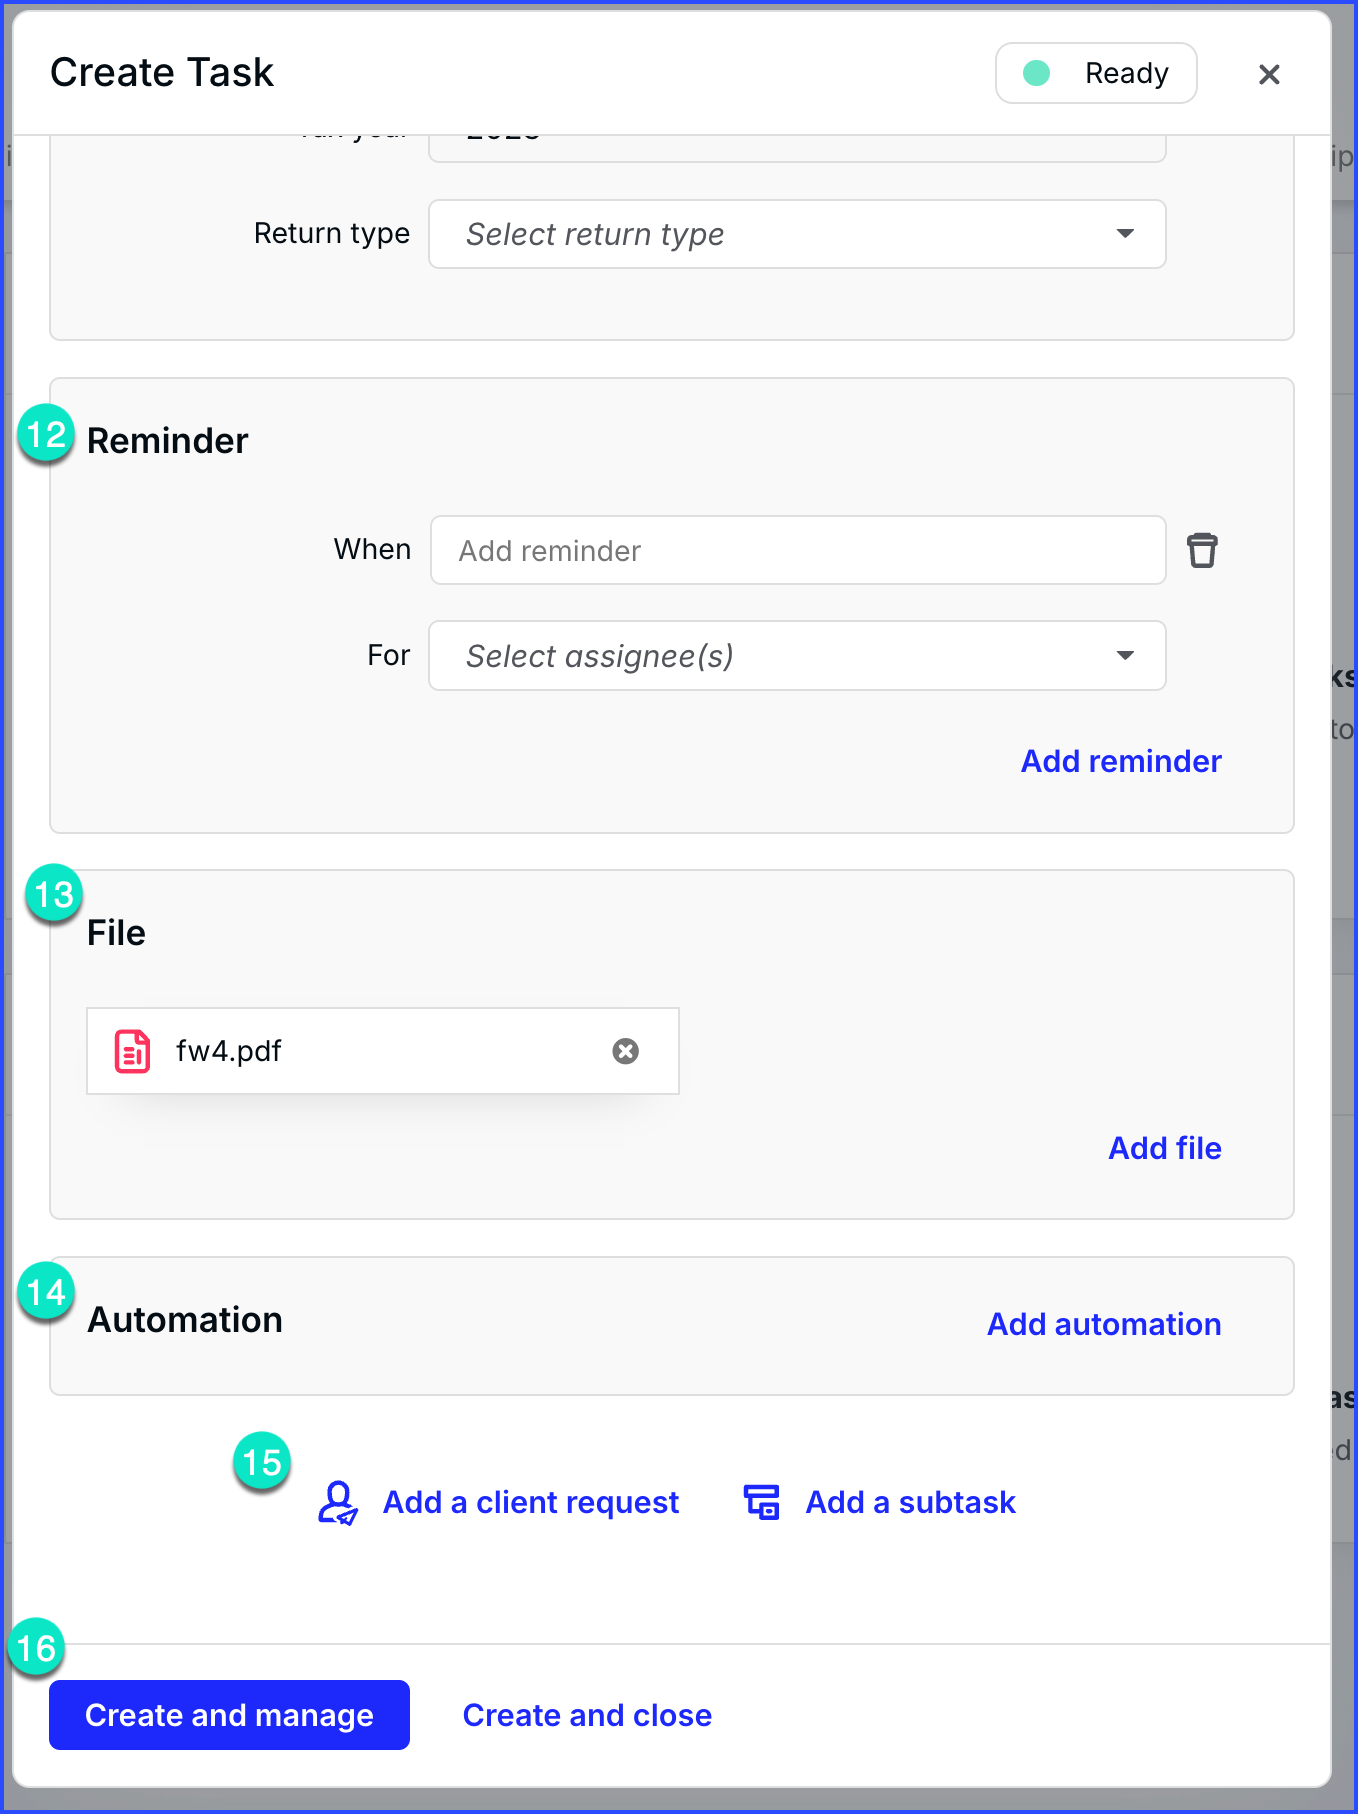This screenshot has height=1814, width=1358.
Task: Click the step 16 numbered marker
Action: (x=37, y=1647)
